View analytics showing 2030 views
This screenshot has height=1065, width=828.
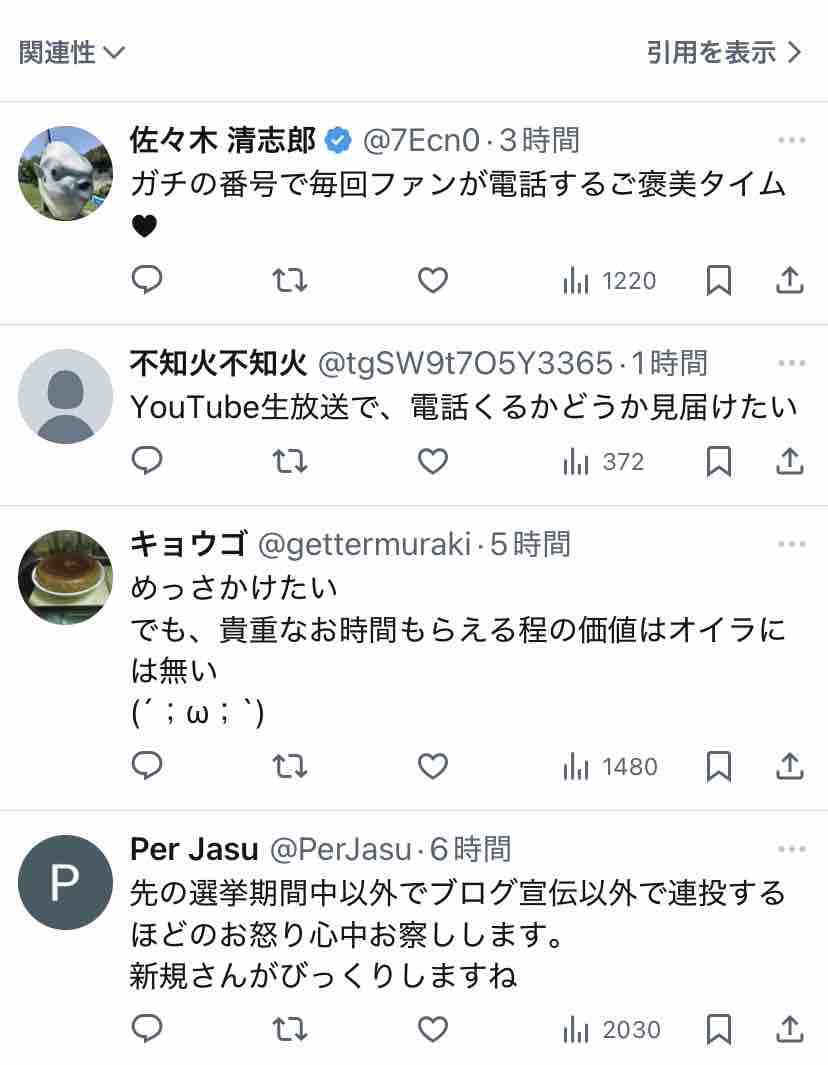[x=611, y=1030]
